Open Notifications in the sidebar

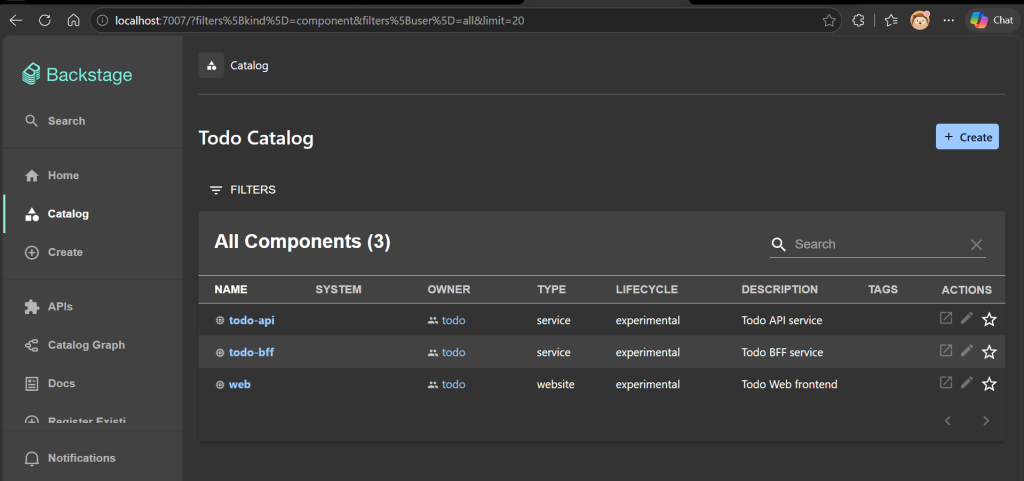point(70,458)
